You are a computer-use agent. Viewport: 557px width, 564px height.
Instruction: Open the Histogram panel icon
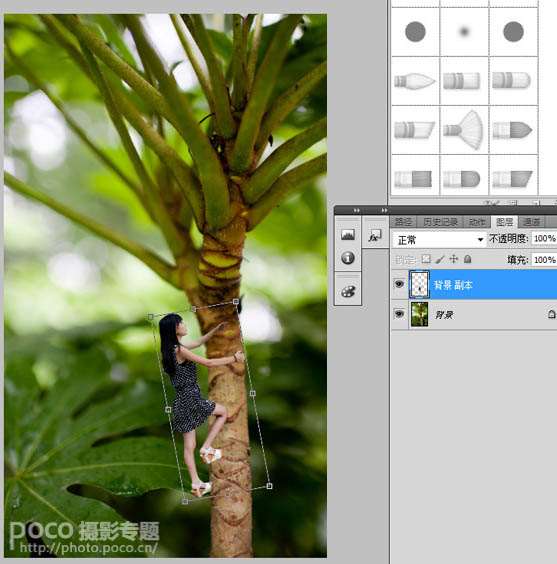(348, 235)
